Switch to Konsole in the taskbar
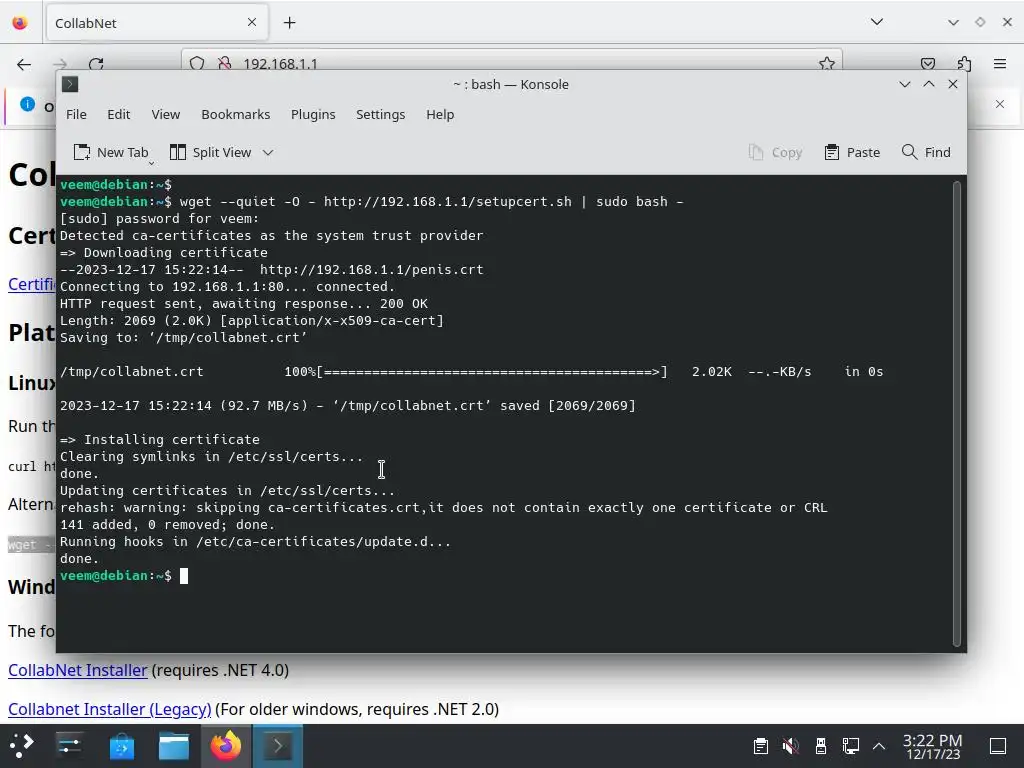 pyautogui.click(x=278, y=745)
